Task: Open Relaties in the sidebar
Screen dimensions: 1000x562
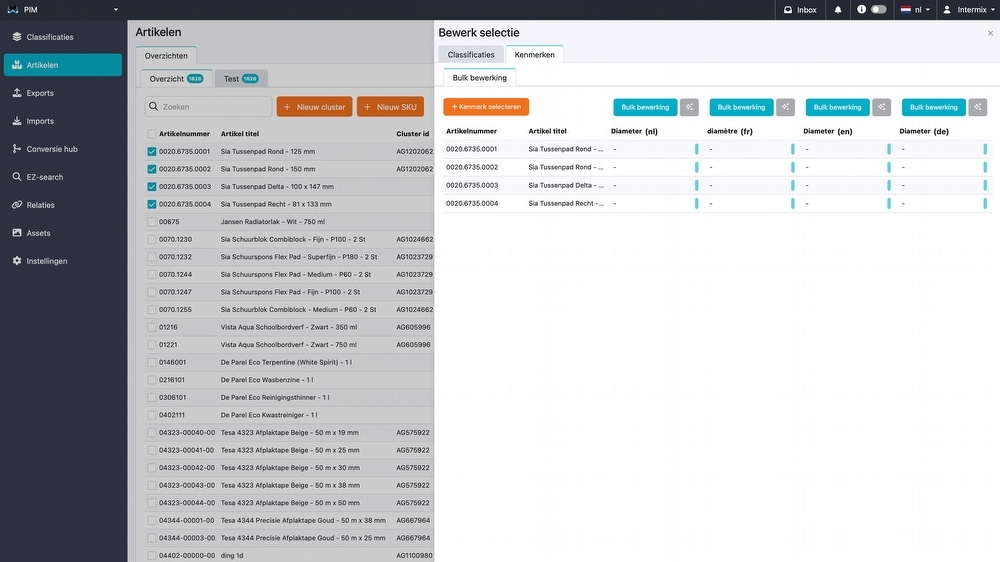Action: [x=41, y=205]
